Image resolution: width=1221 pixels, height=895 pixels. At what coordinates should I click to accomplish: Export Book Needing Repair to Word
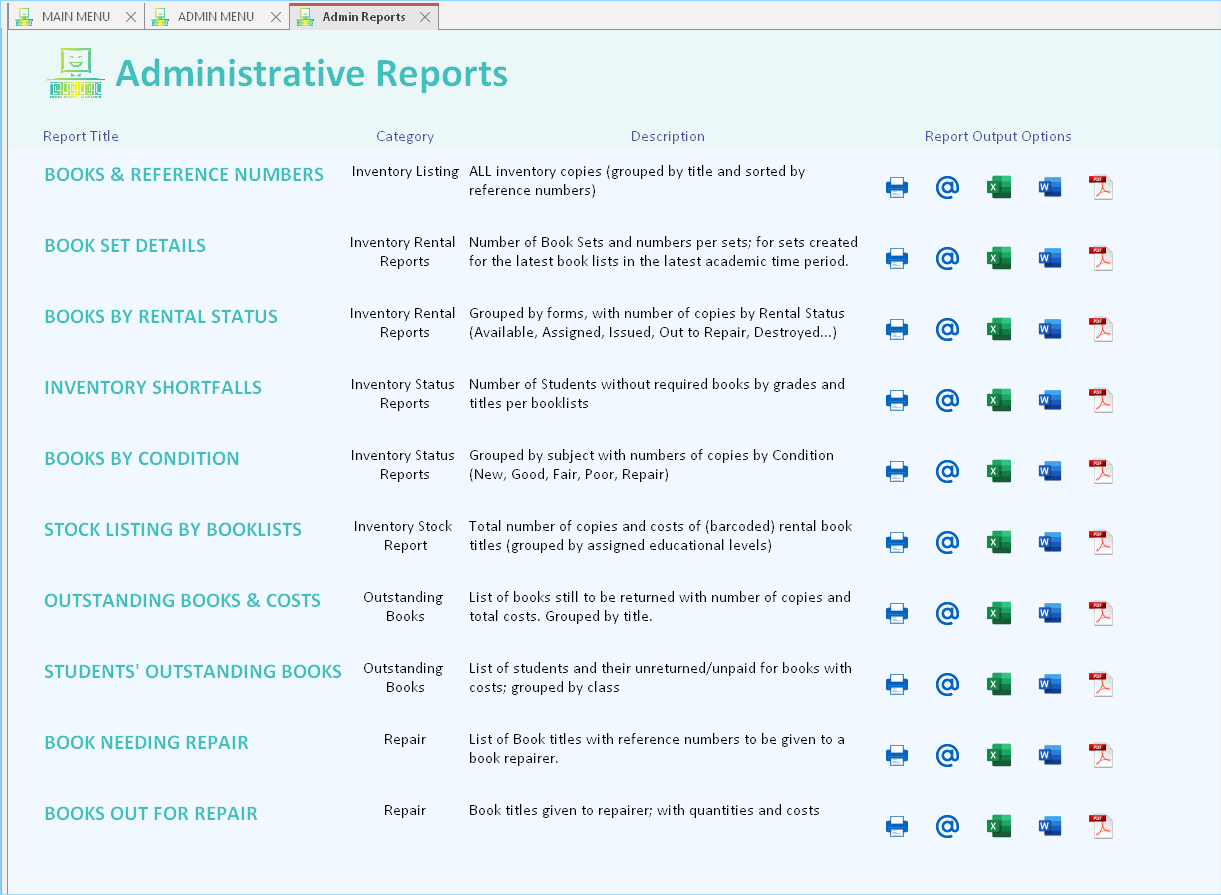[1050, 755]
